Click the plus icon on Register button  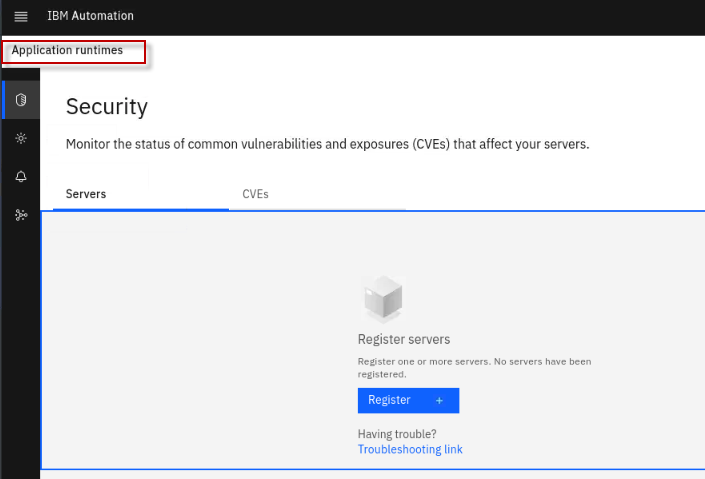click(x=439, y=400)
